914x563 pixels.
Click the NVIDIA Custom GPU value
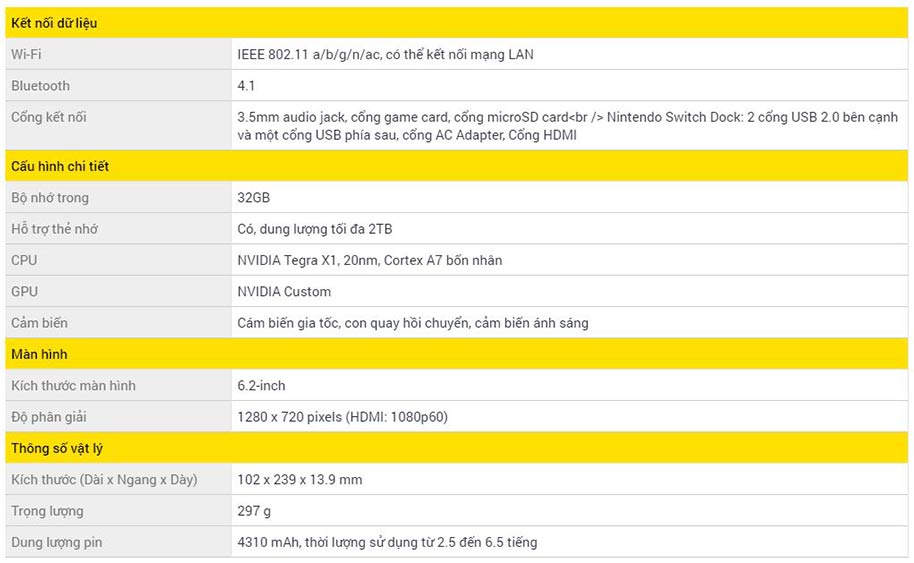284,292
